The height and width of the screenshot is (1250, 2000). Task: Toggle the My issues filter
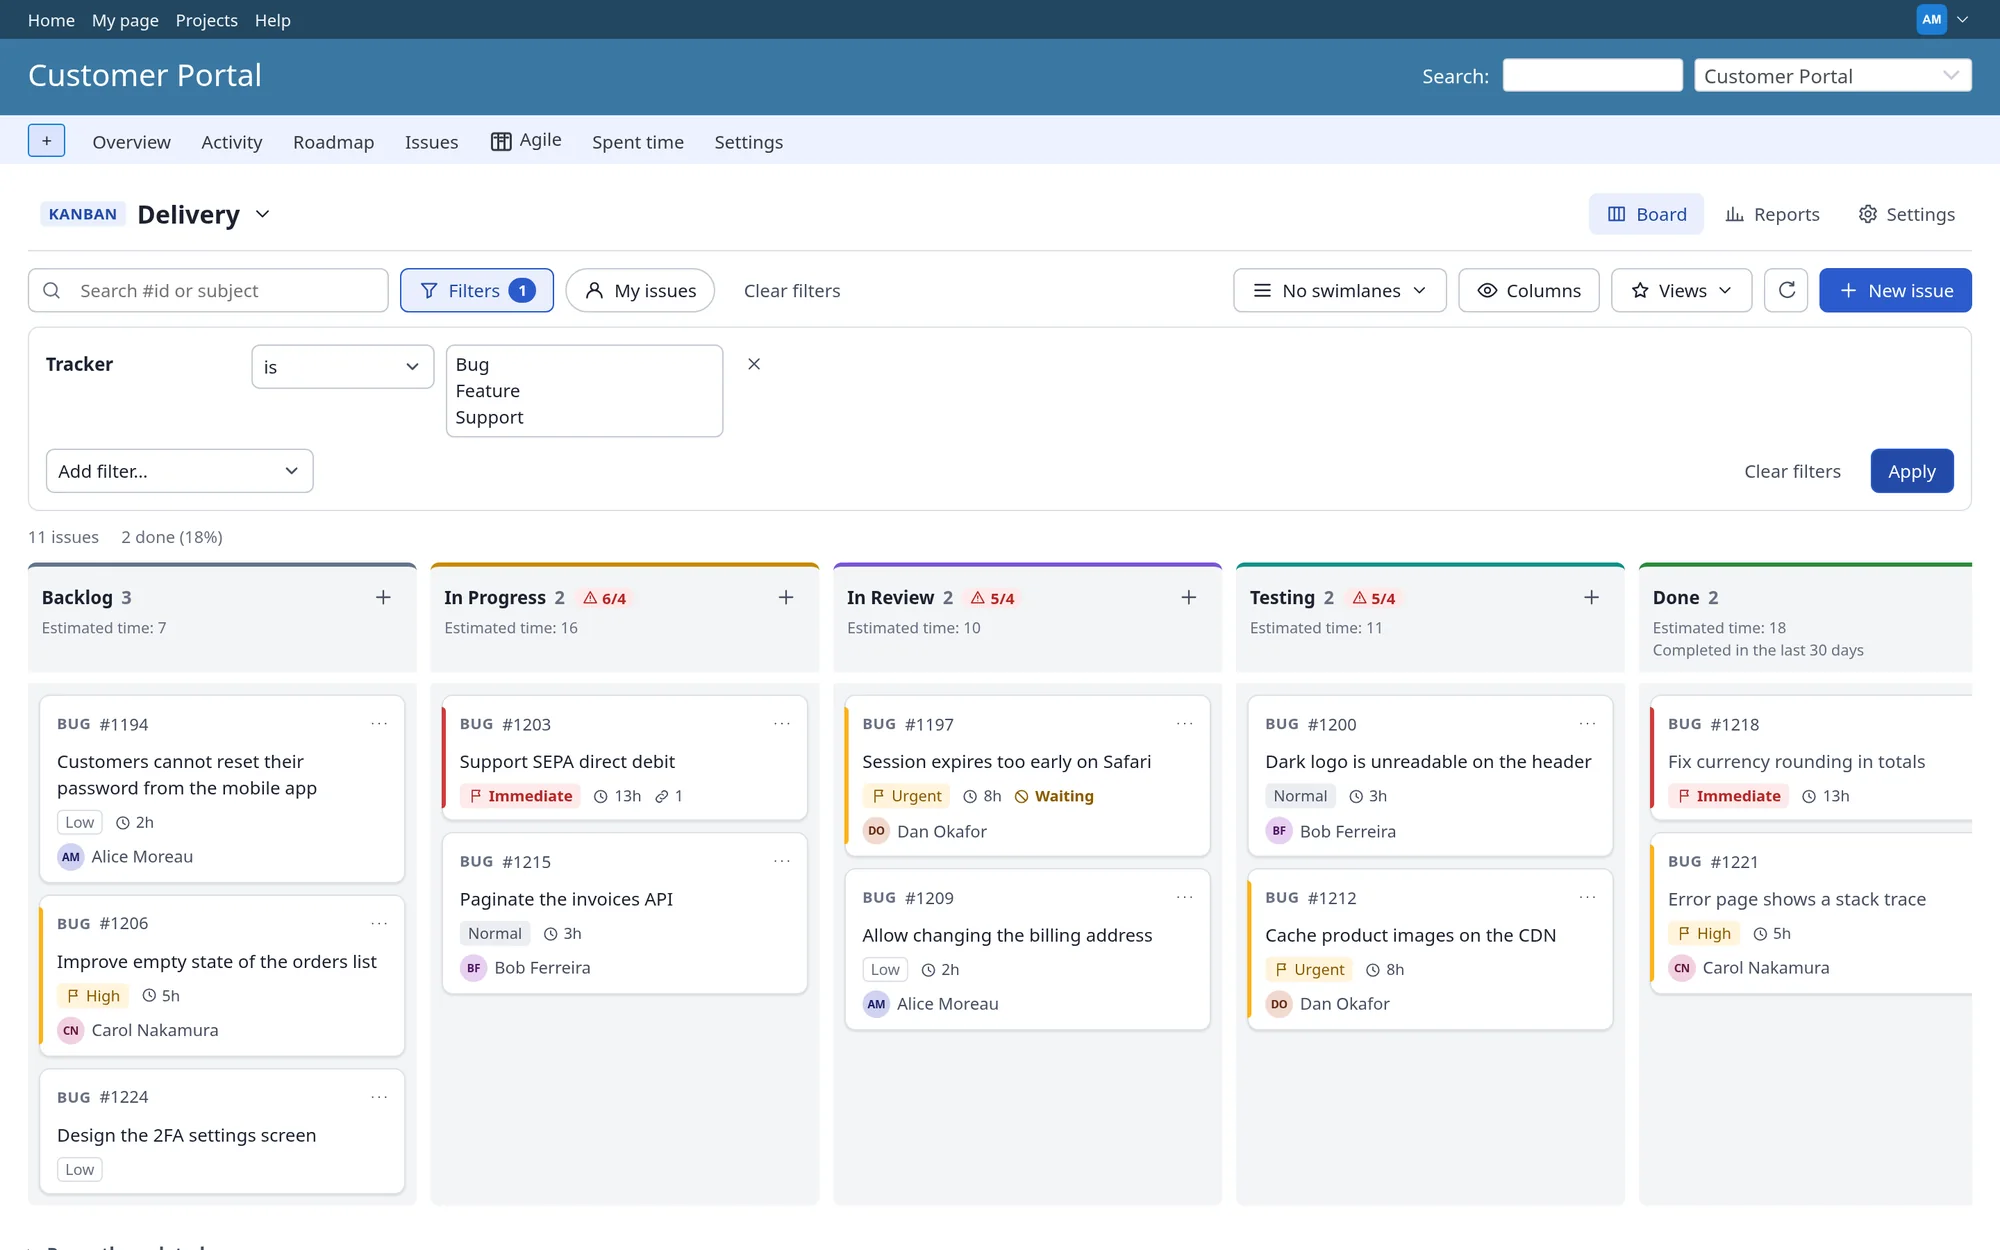[x=640, y=290]
